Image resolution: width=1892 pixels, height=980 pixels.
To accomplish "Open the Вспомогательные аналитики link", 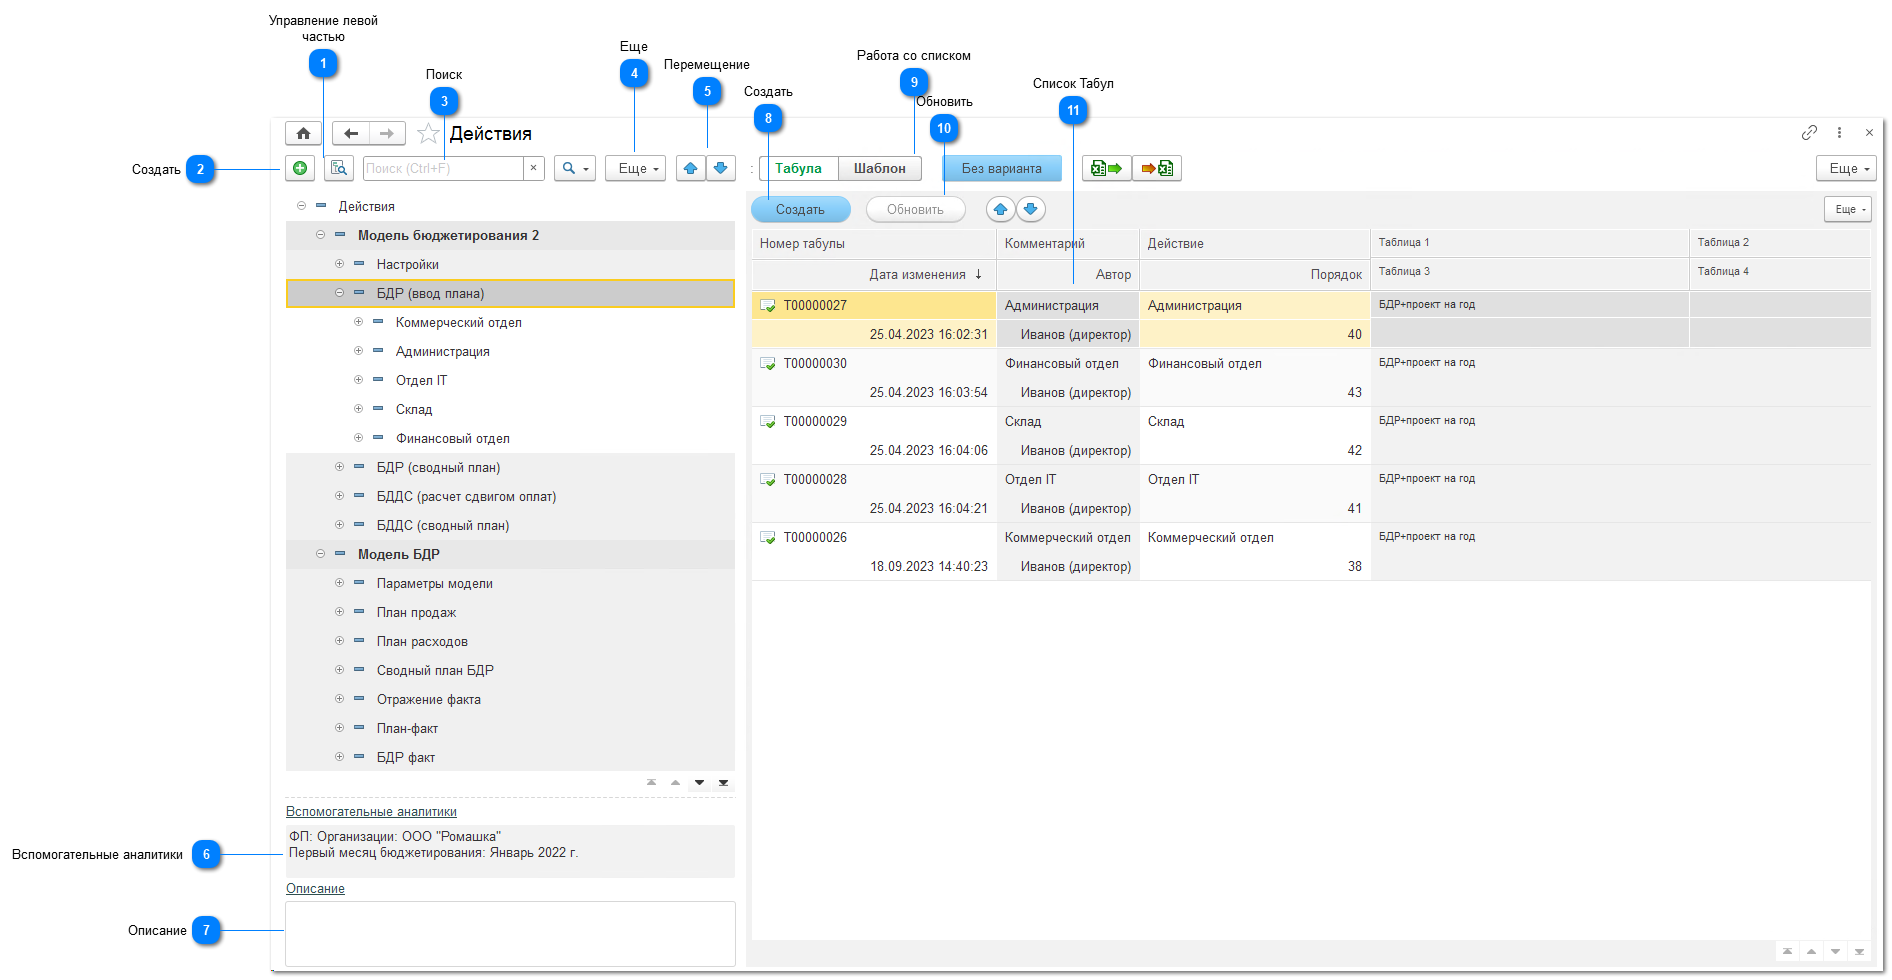I will 371,811.
